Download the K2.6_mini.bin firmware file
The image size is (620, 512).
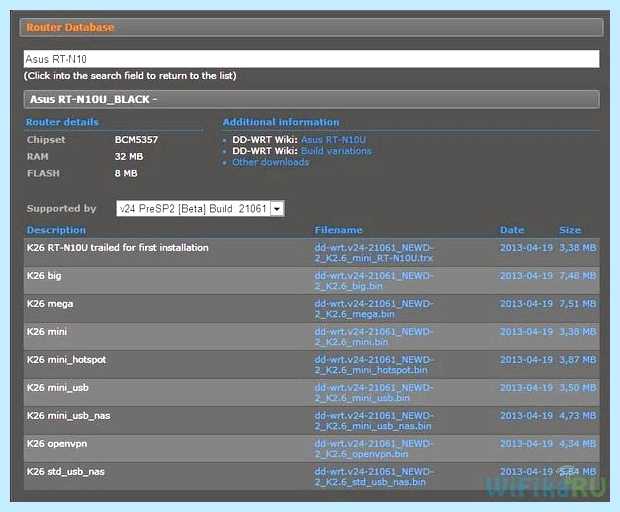374,337
